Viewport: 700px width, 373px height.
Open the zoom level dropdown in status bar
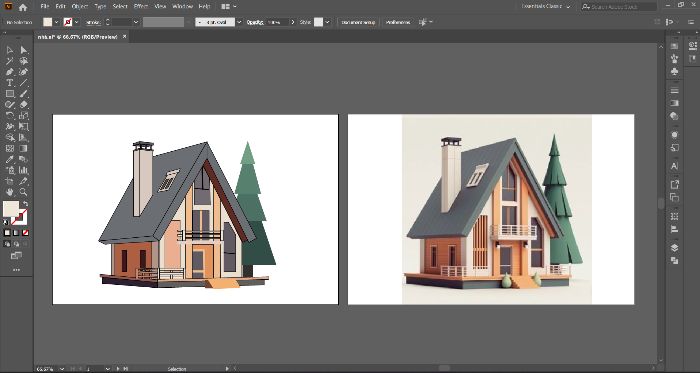coord(62,369)
